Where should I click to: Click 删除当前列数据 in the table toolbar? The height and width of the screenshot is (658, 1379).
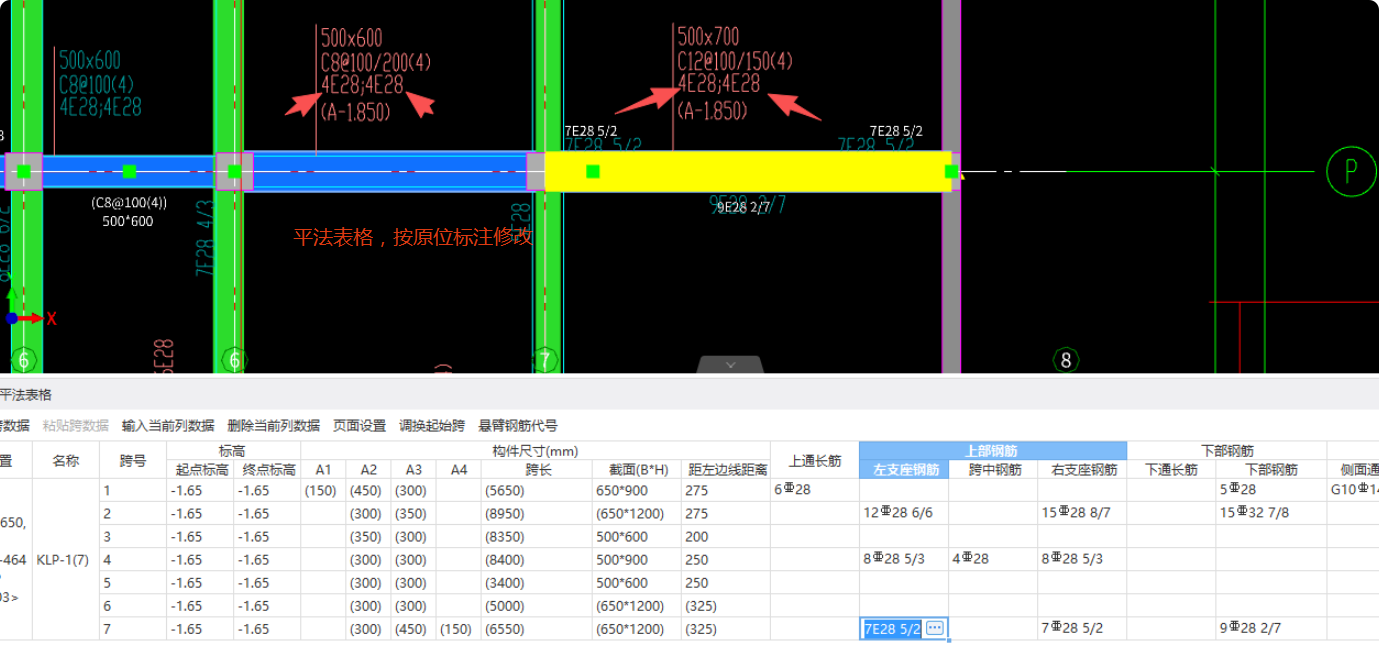(x=273, y=425)
